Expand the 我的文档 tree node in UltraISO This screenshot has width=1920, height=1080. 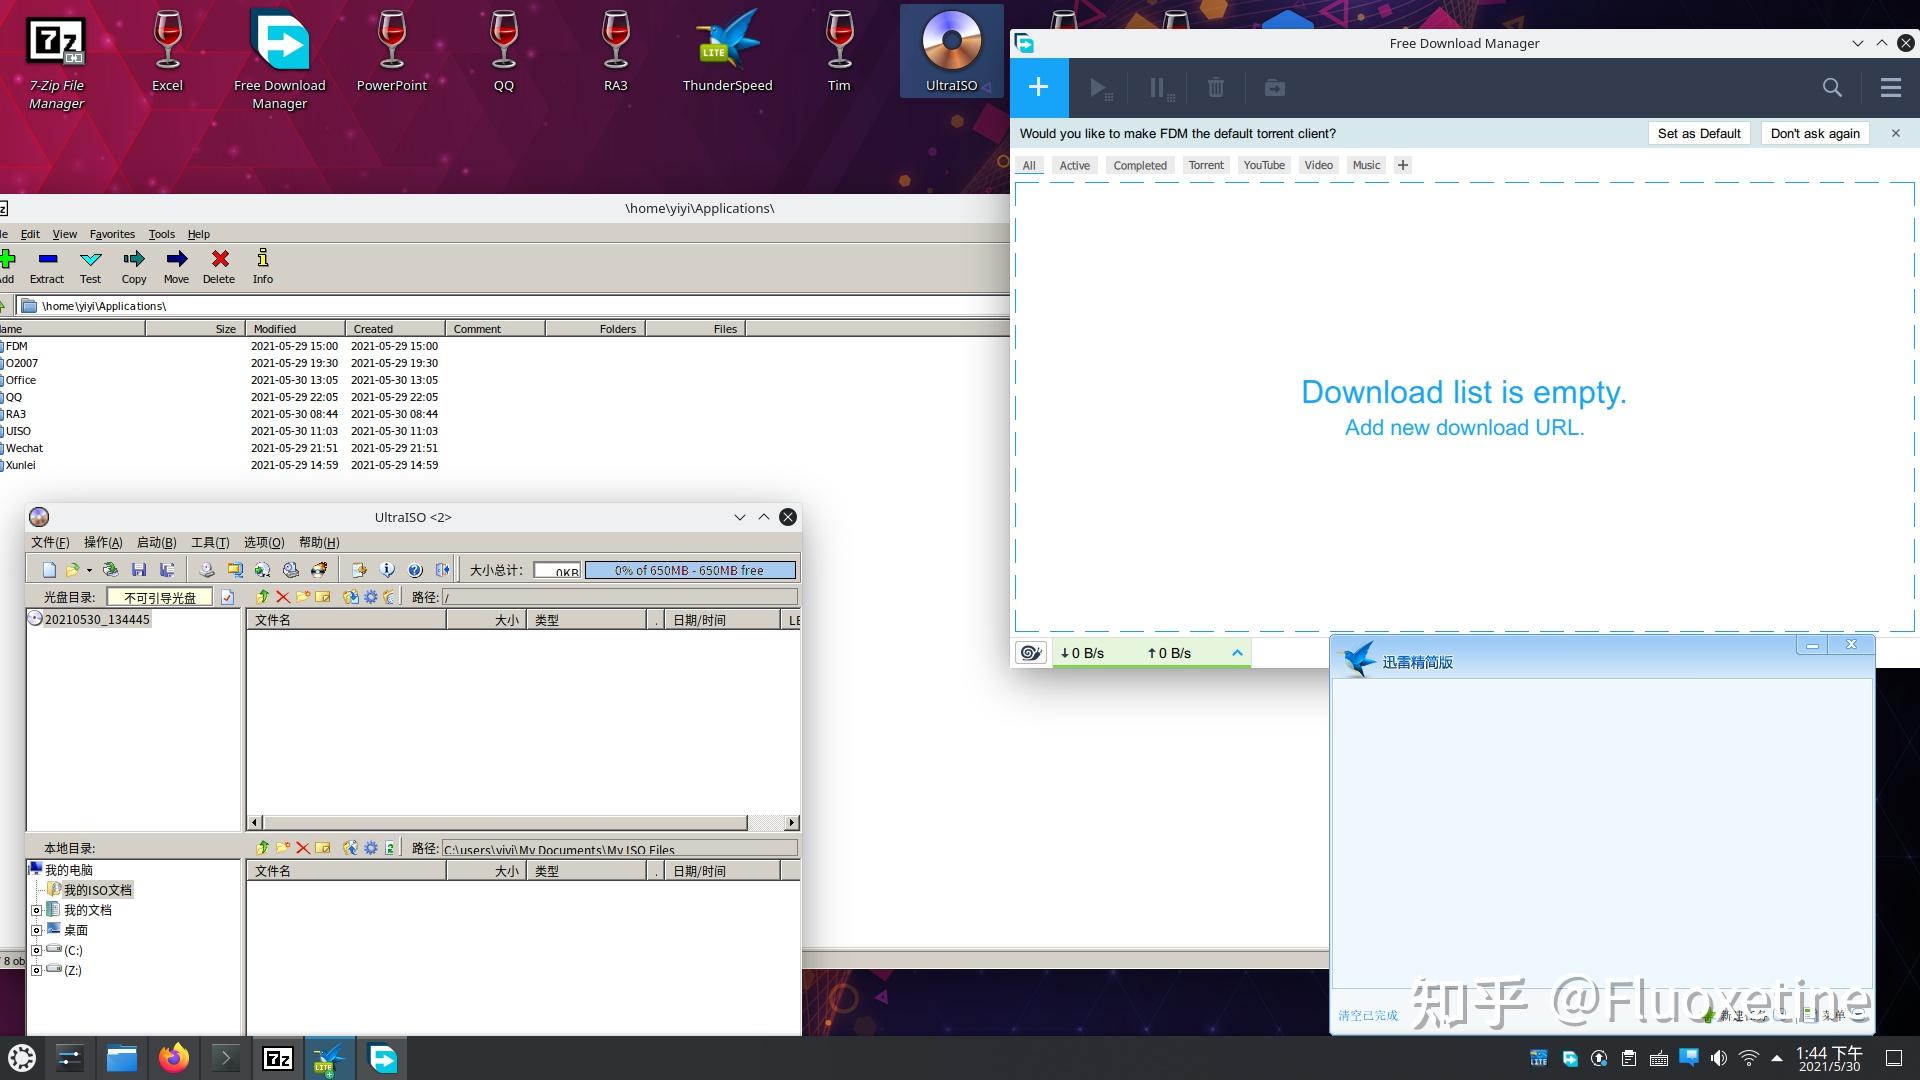[x=37, y=910]
